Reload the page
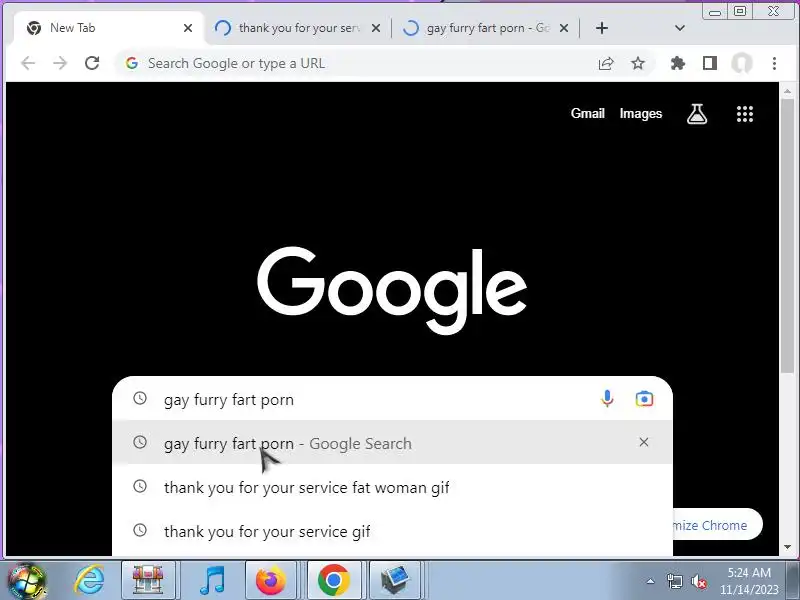This screenshot has height=600, width=800. pos(92,63)
